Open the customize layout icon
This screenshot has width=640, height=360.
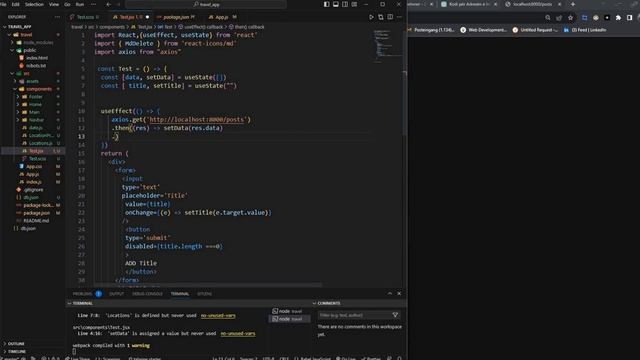tap(354, 4)
